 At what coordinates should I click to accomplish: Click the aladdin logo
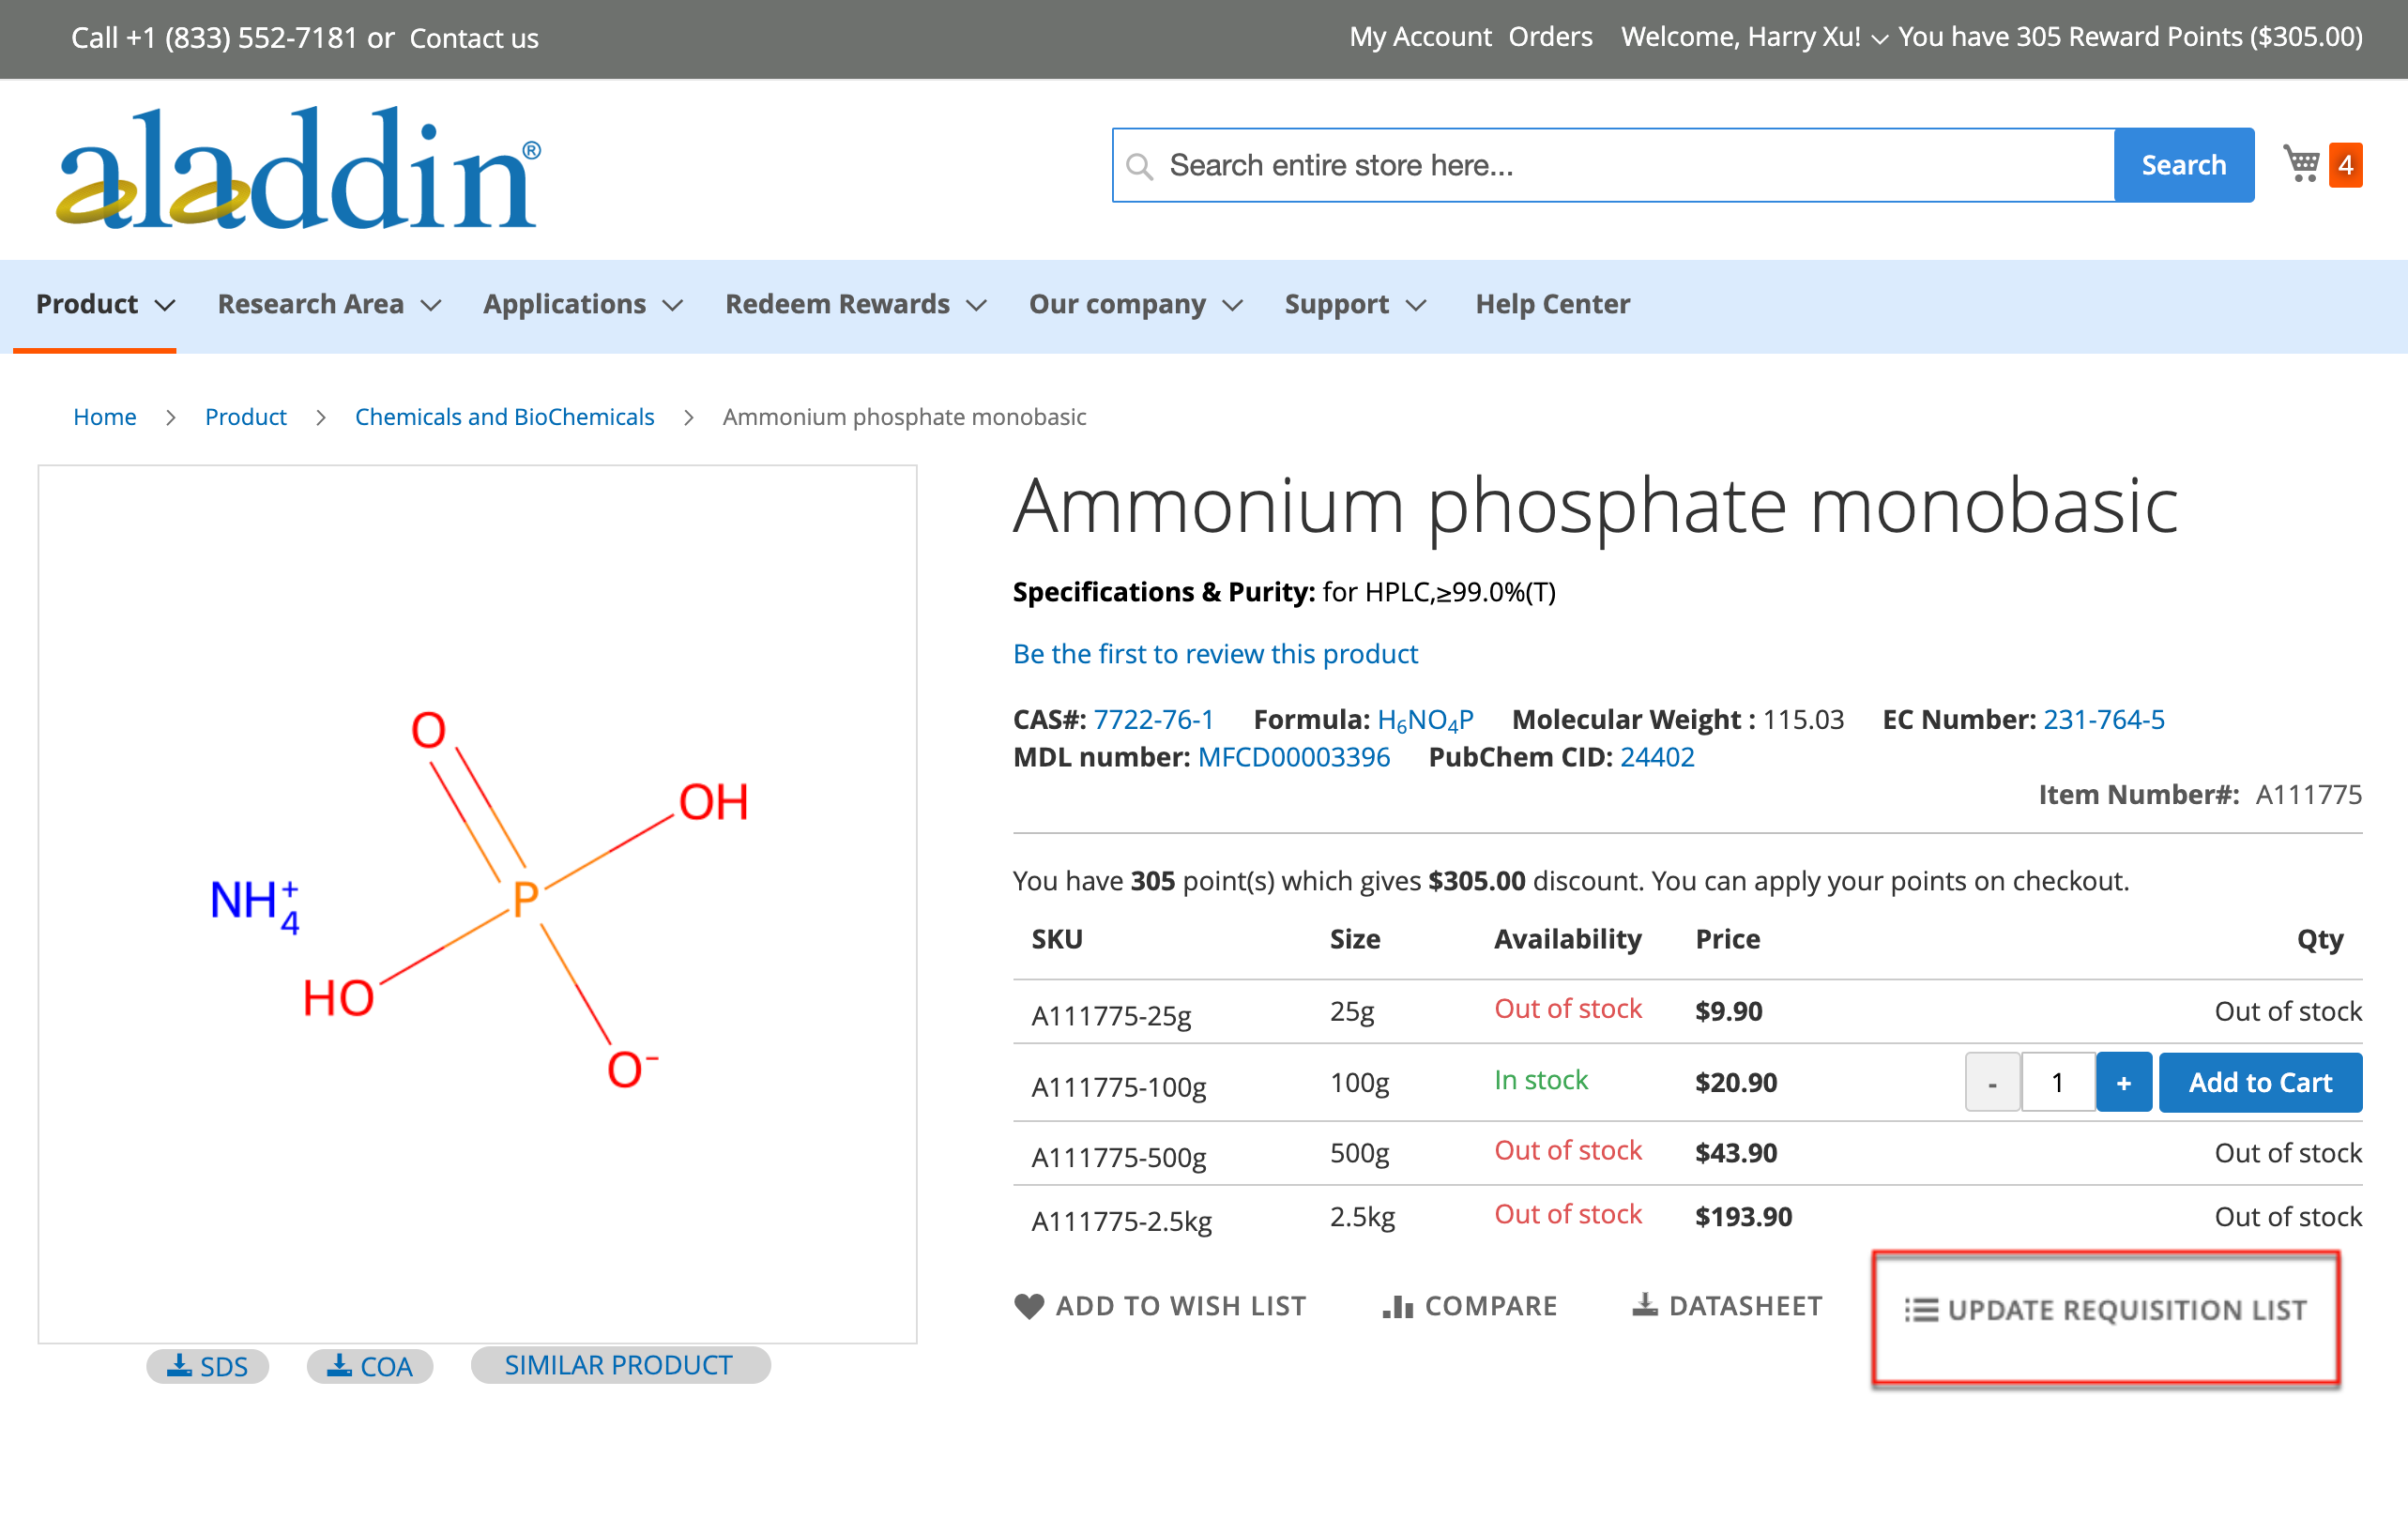tap(298, 169)
